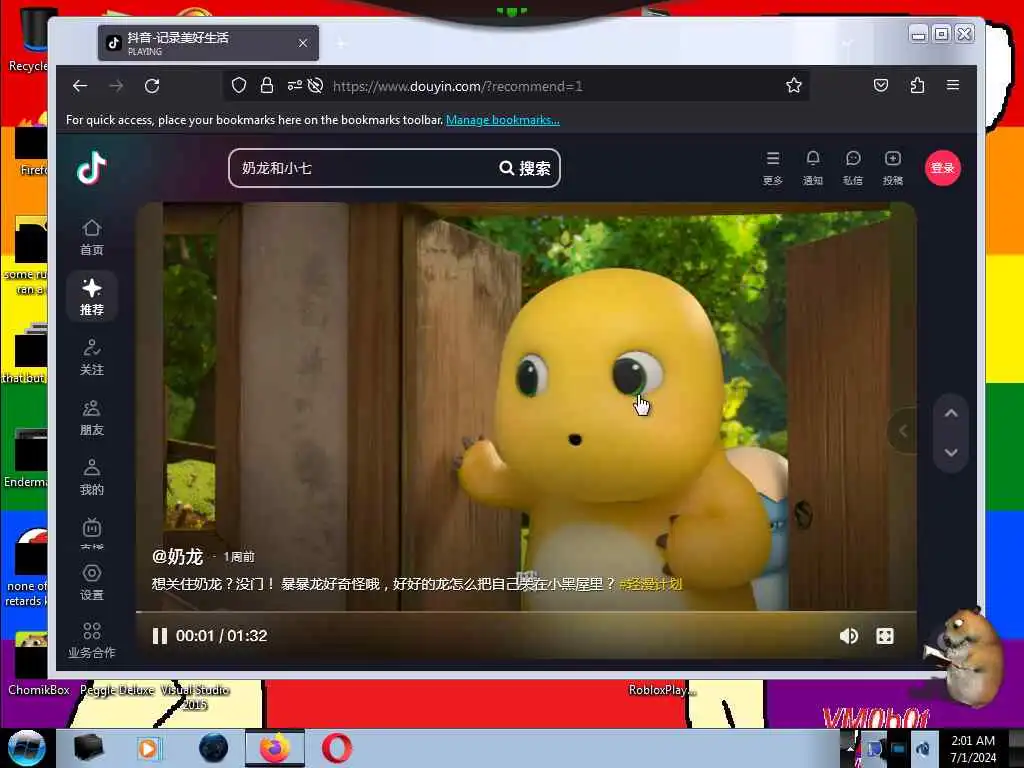Viewport: 1024px width, 768px height.
Task: Click the 搜索 search button
Action: pos(525,168)
